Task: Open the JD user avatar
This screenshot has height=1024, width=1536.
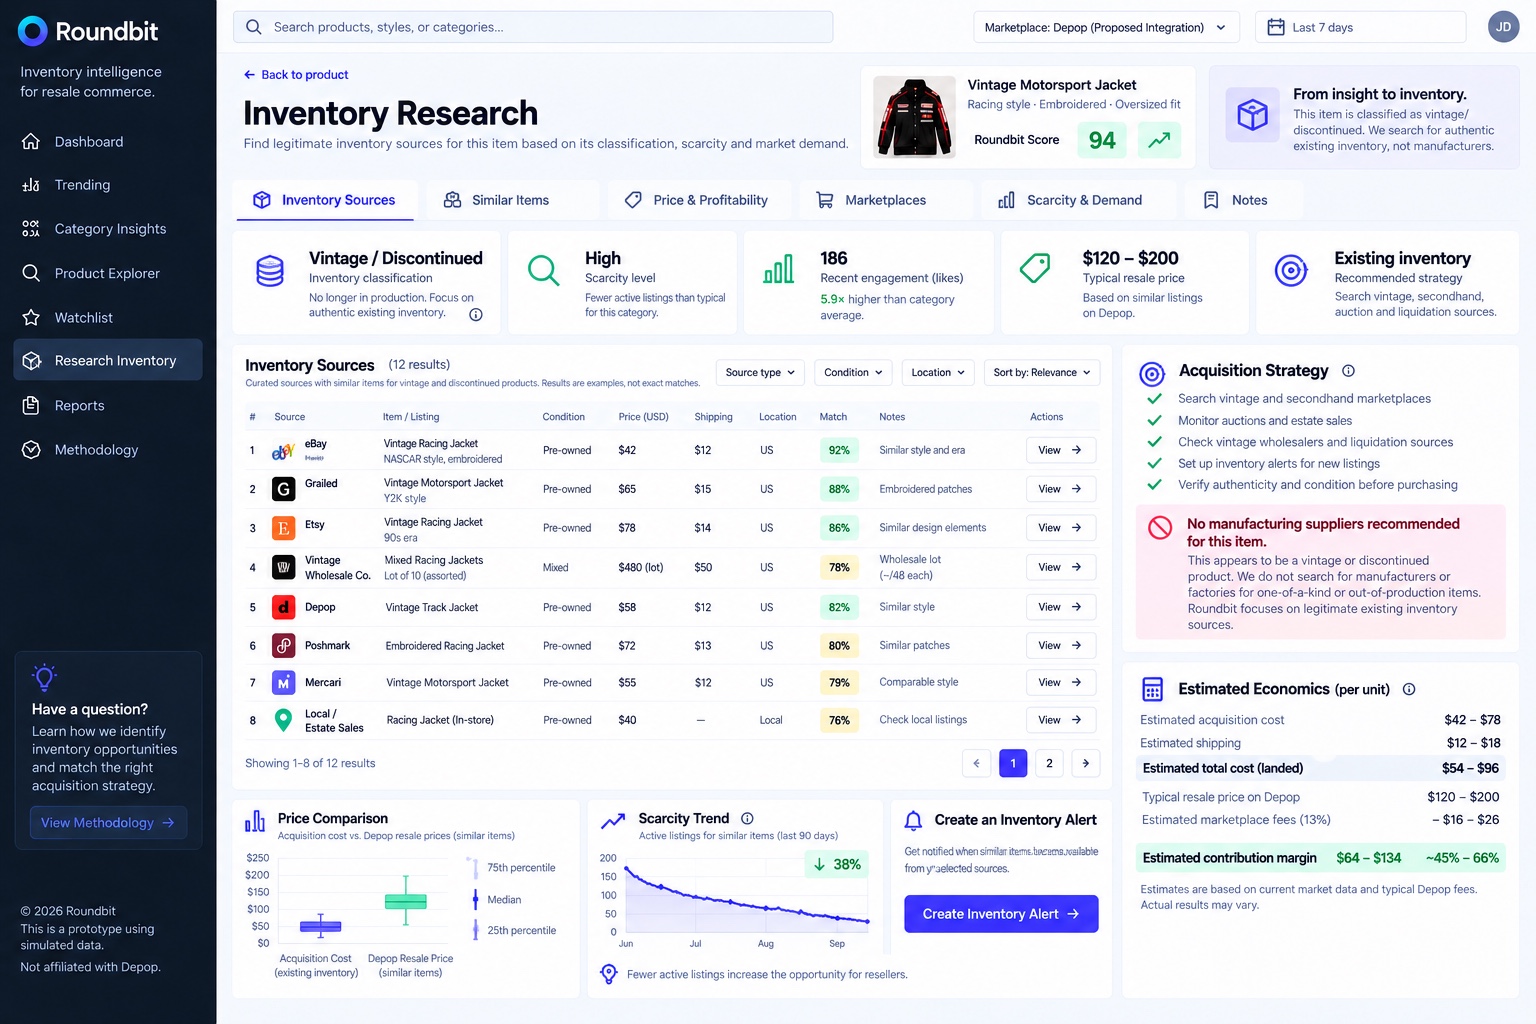Action: 1503,27
